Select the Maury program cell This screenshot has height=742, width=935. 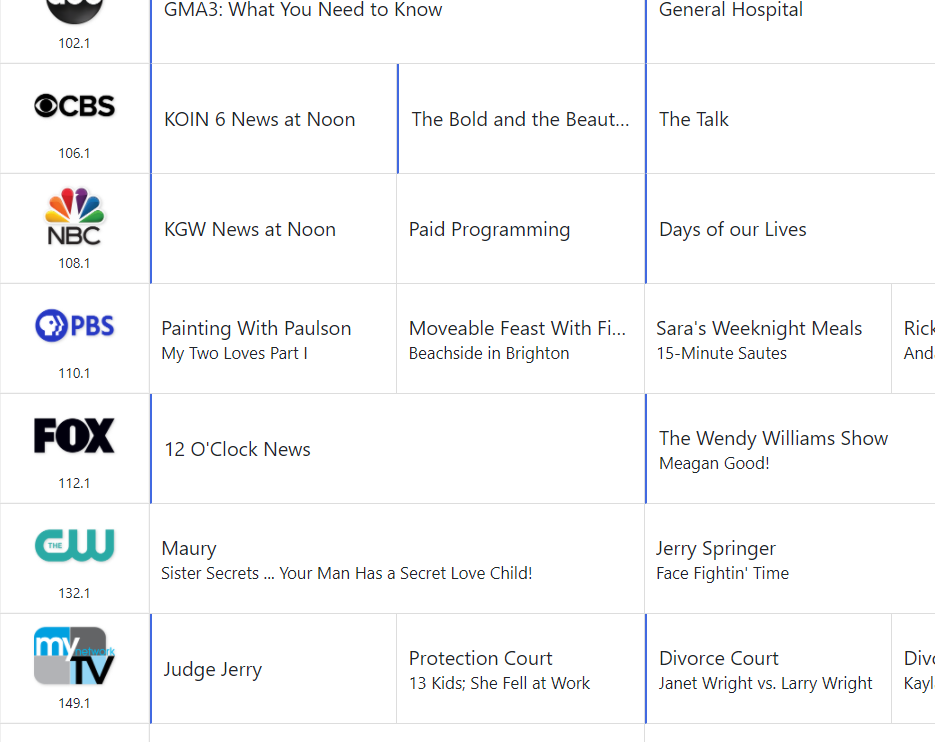(346, 559)
